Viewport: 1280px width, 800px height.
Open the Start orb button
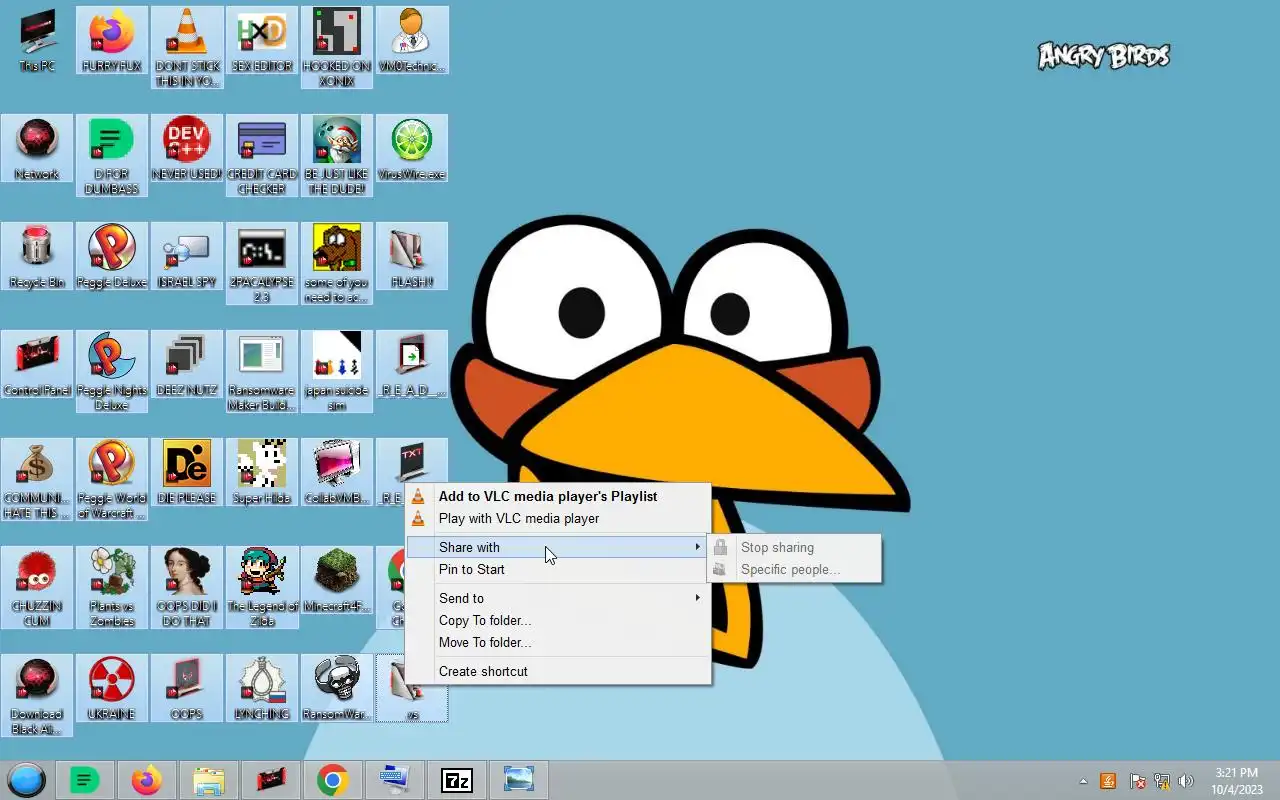[27, 780]
